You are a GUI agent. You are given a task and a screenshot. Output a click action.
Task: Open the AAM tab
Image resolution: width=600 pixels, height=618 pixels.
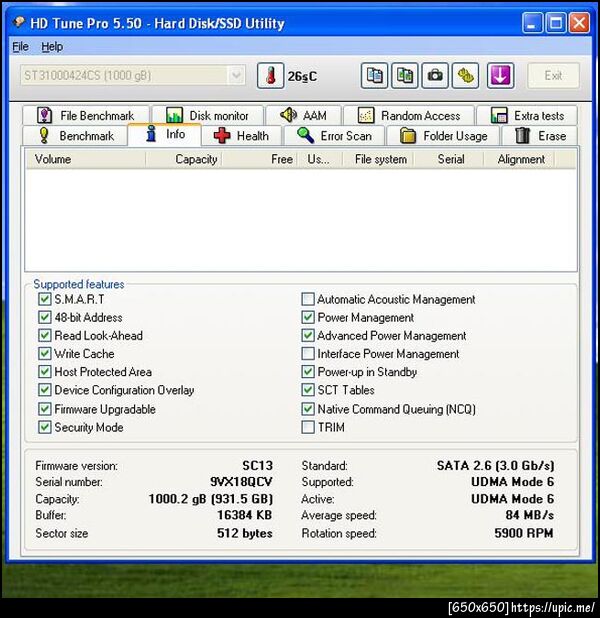pos(303,115)
